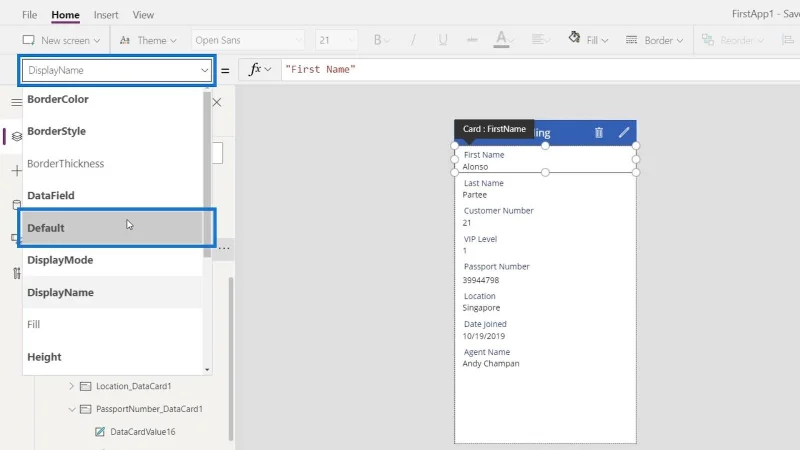The width and height of the screenshot is (800, 450).
Task: Select the BorderColor property
Action: pos(112,99)
